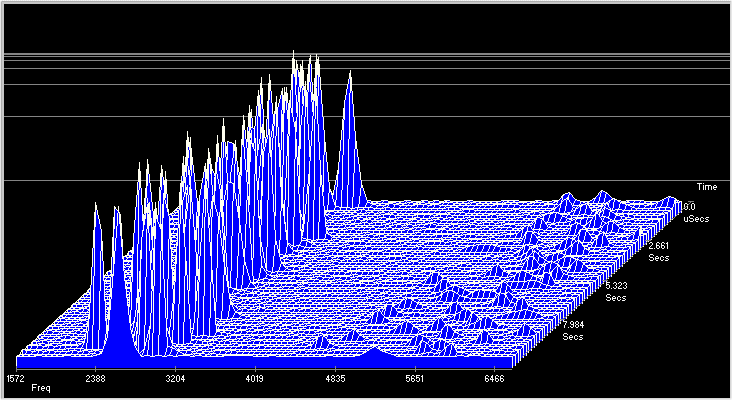Select the 5.323 Secs time marker

tap(616, 292)
